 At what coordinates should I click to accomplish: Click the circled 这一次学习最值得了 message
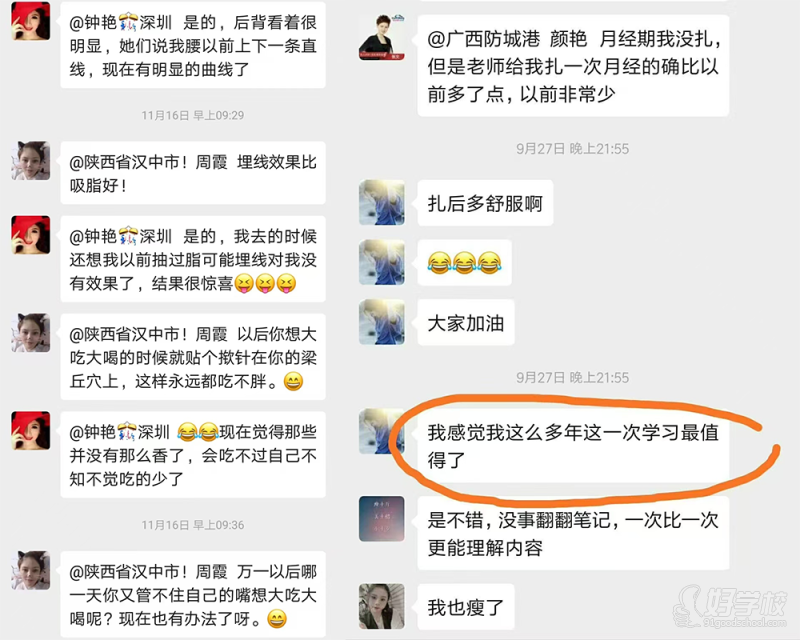click(573, 446)
